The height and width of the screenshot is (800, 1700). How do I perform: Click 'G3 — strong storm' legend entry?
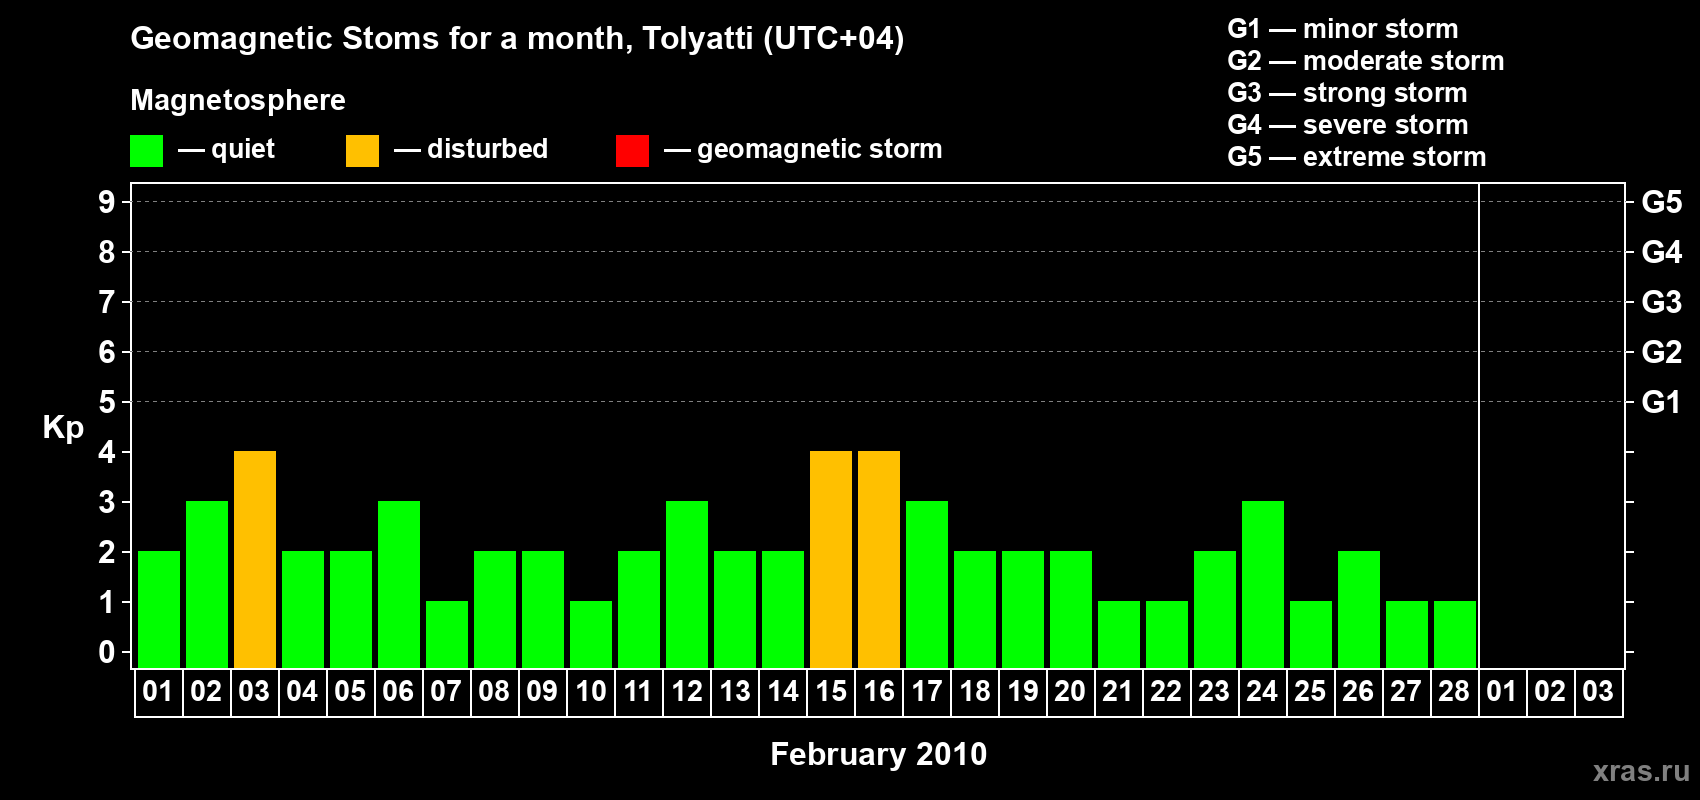point(1347,92)
